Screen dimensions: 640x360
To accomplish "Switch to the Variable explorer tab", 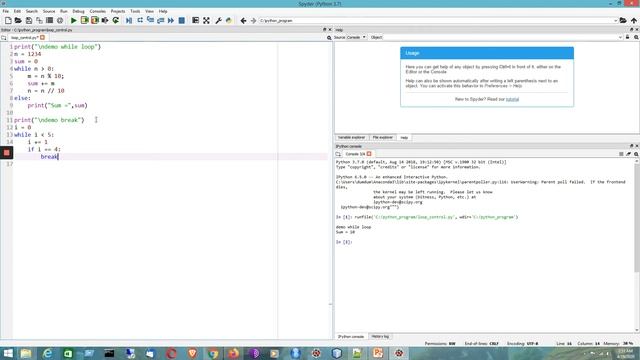I will [x=351, y=138].
